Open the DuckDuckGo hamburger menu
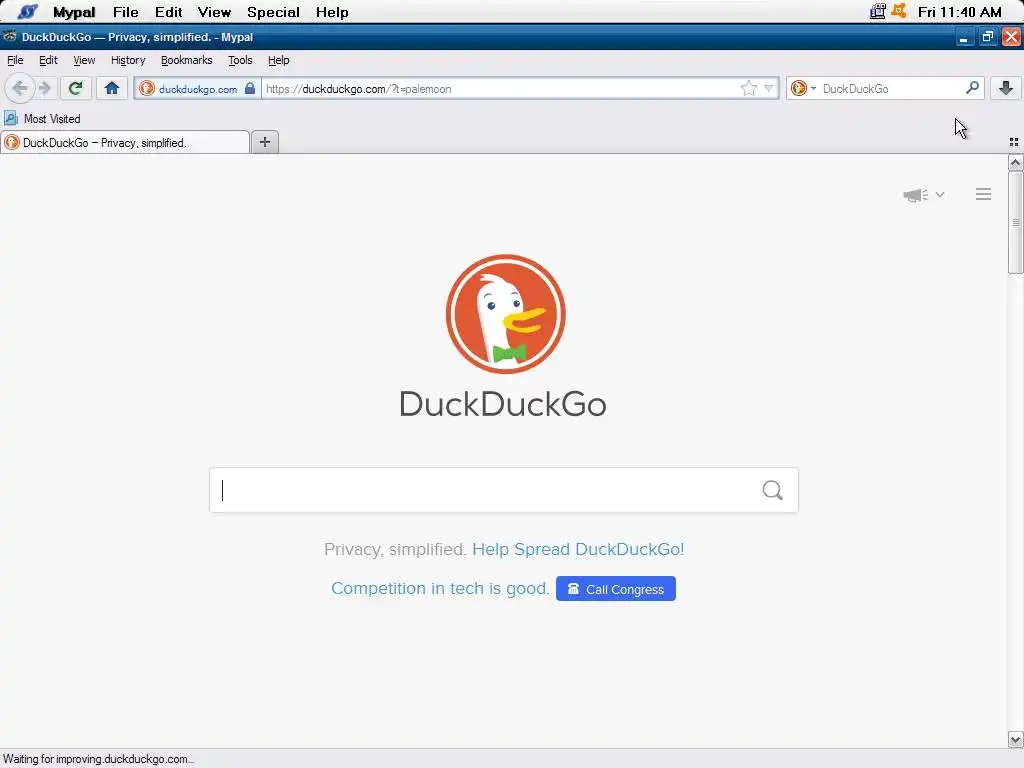1024x768 pixels. (x=984, y=194)
